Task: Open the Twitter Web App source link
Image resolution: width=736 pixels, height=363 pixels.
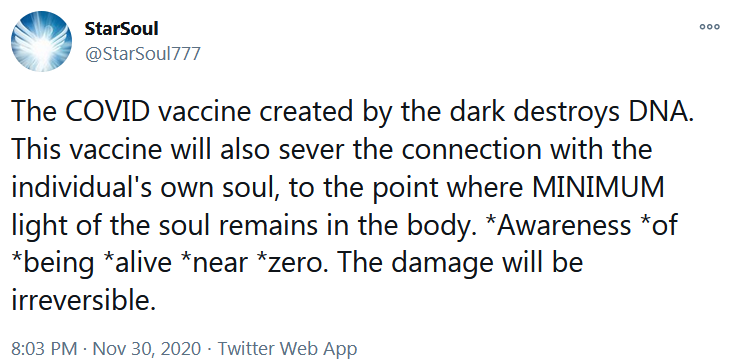Action: (287, 349)
